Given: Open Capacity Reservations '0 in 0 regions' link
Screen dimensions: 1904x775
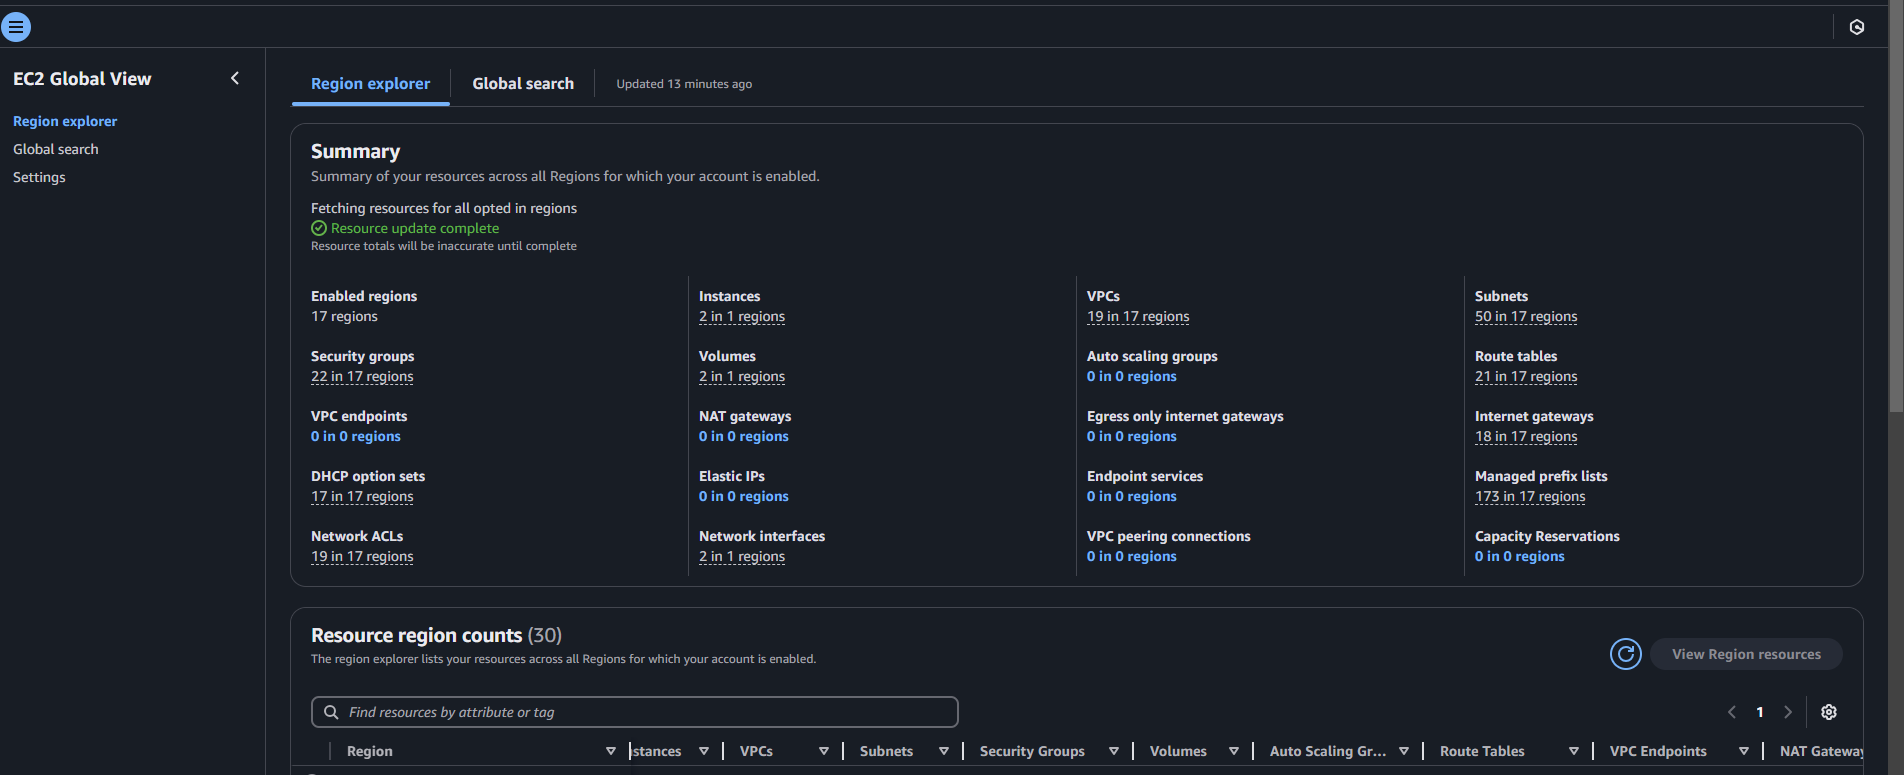Looking at the screenshot, I should [x=1520, y=556].
